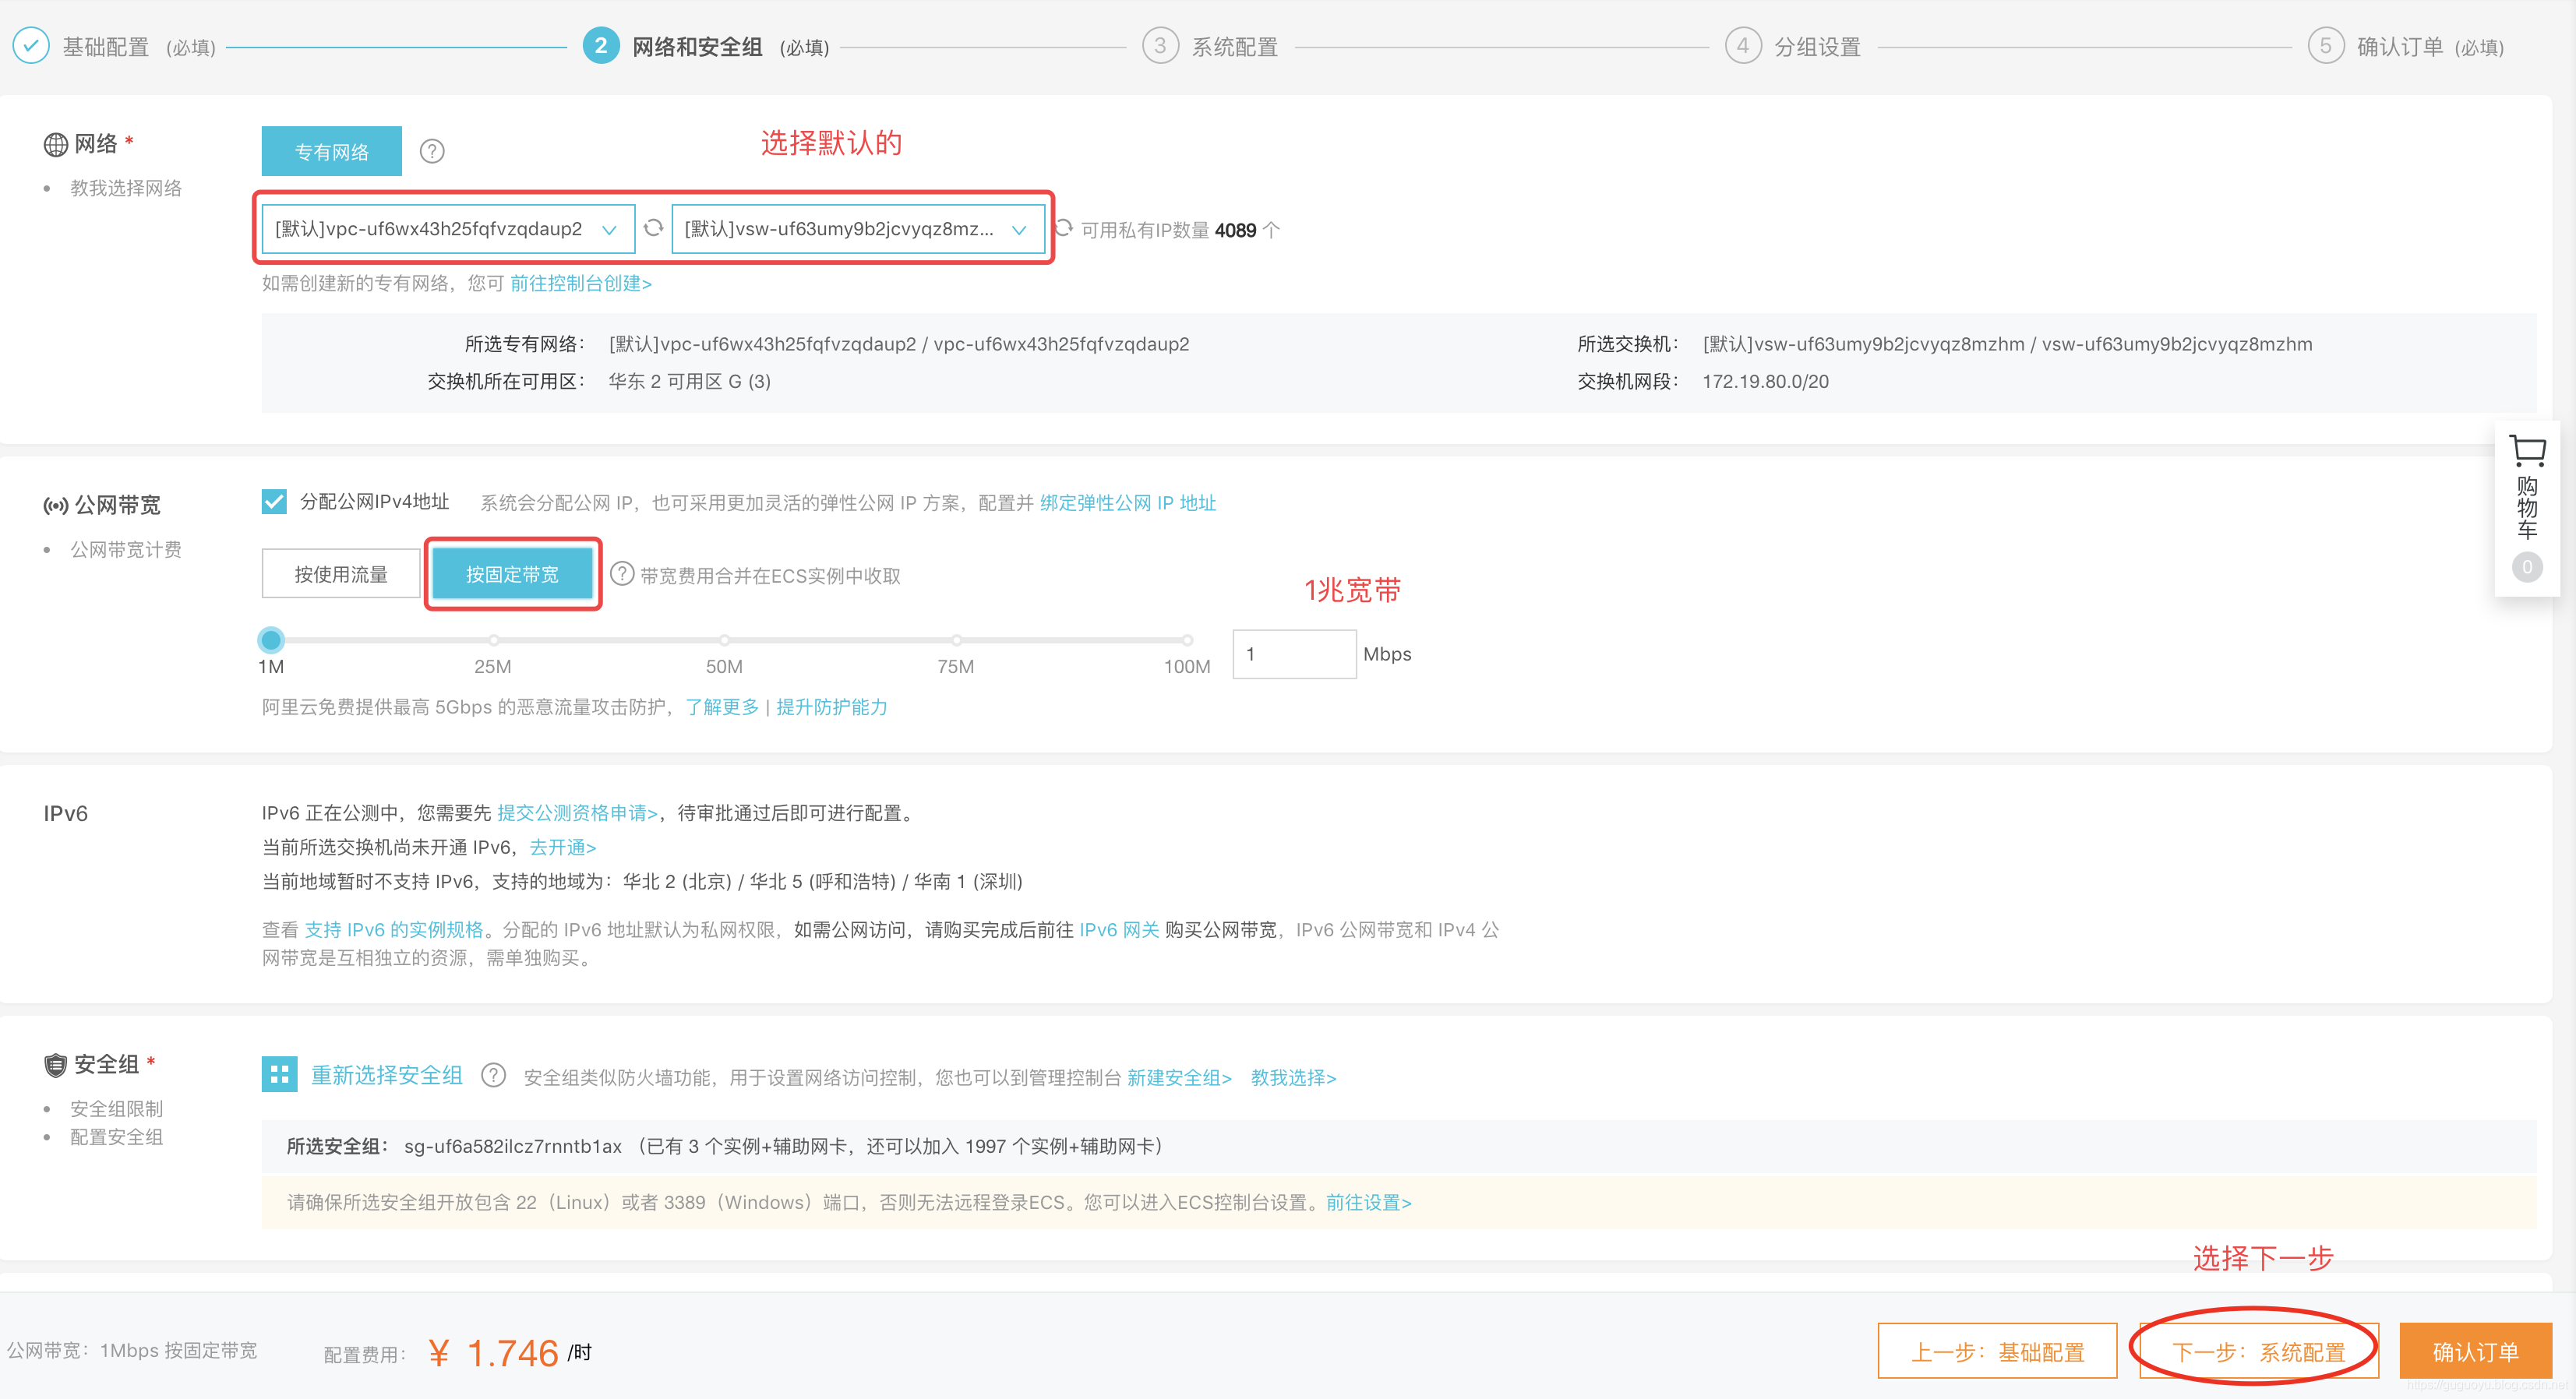Screen dimensions: 2576x1399
Task: Set bandwidth slider to 75M mark
Action: click(x=956, y=640)
